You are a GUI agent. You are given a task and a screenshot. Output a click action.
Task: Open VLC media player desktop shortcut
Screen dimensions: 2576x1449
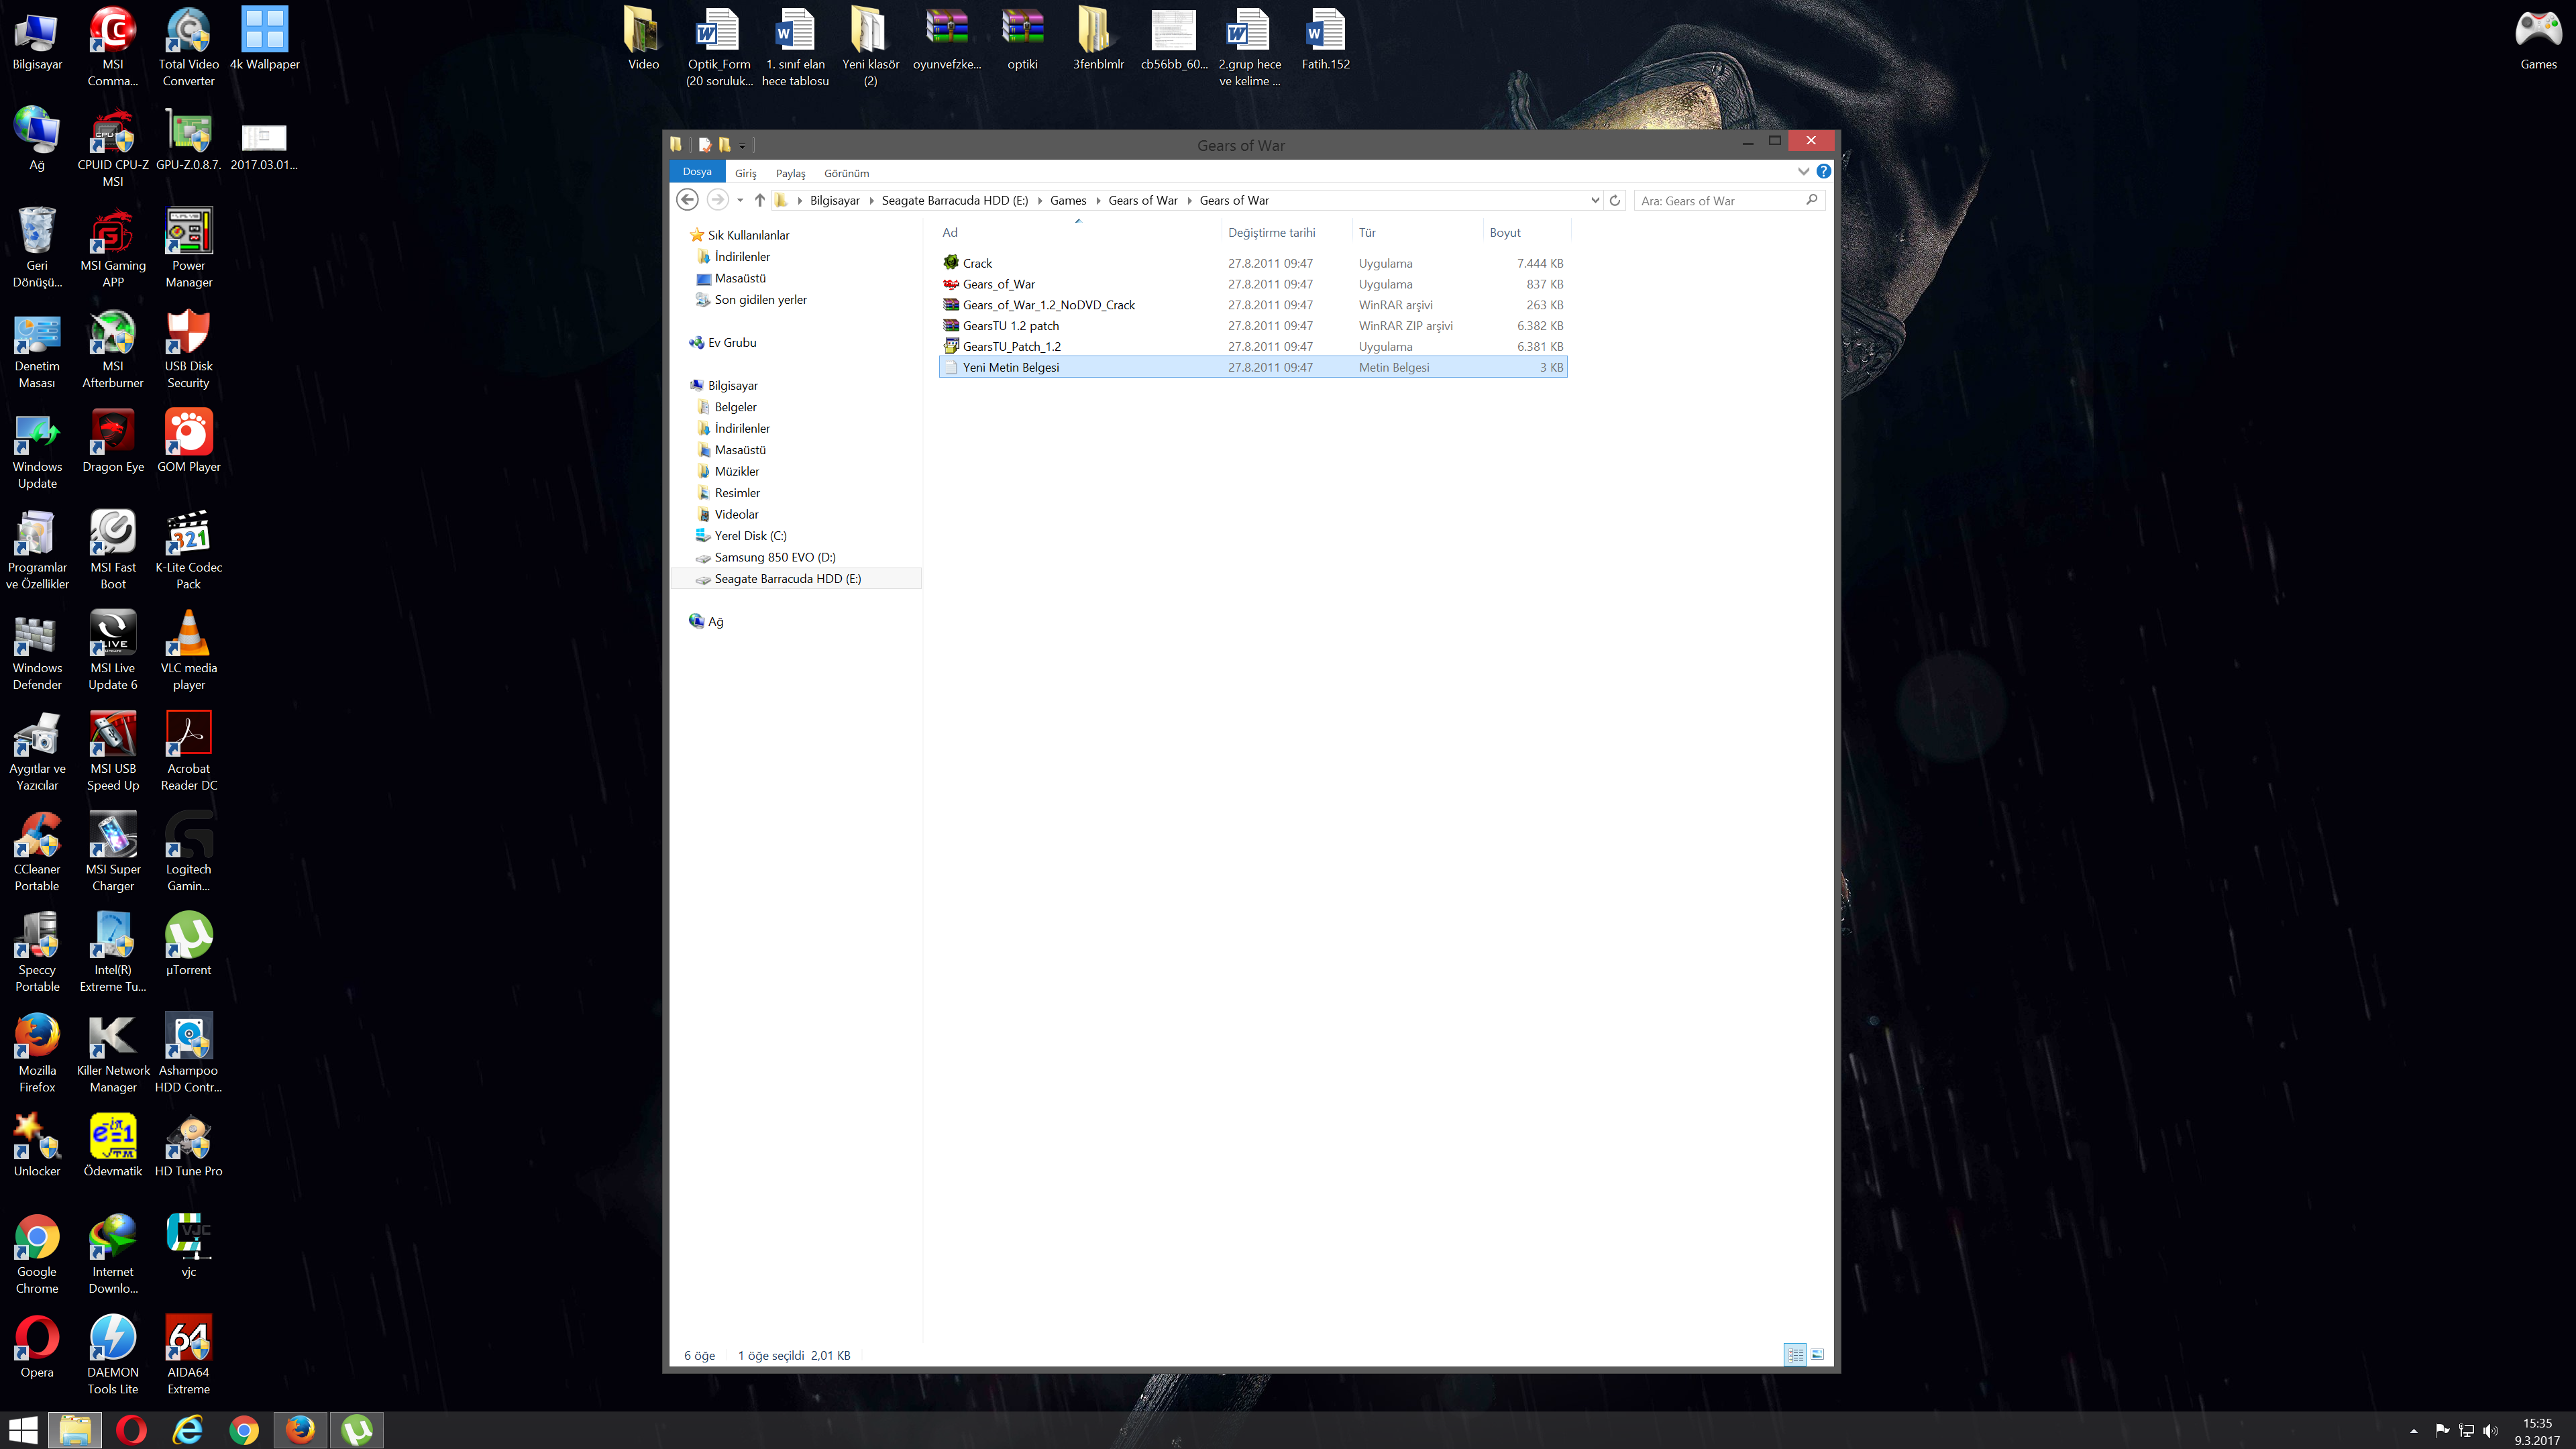click(188, 650)
